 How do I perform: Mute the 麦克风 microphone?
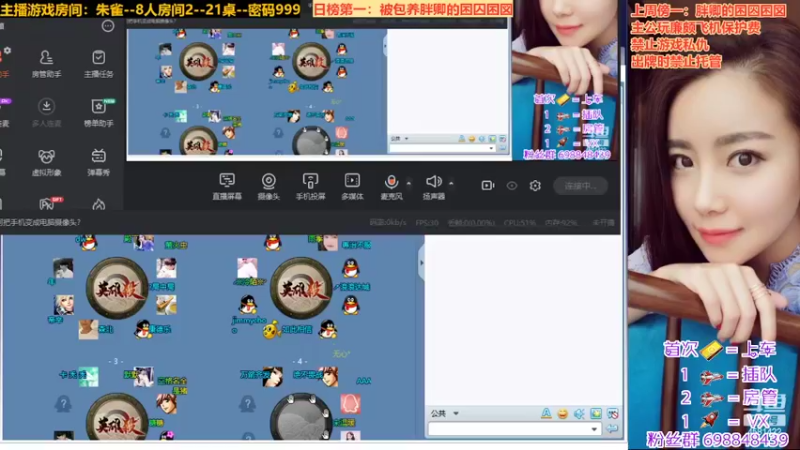(391, 186)
